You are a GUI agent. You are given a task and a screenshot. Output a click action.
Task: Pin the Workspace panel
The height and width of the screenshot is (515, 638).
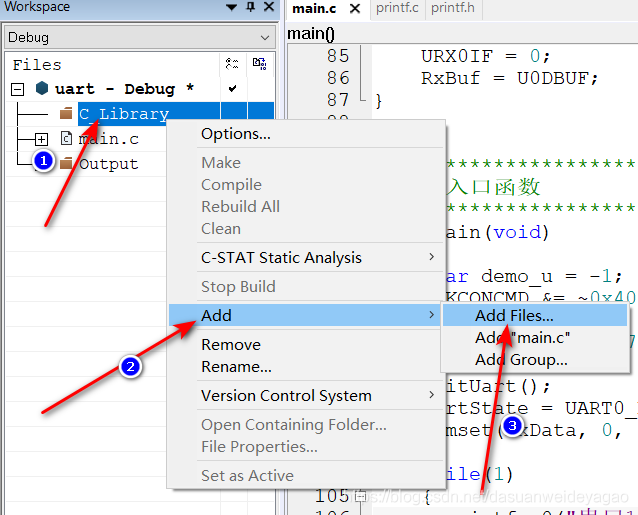(x=251, y=7)
